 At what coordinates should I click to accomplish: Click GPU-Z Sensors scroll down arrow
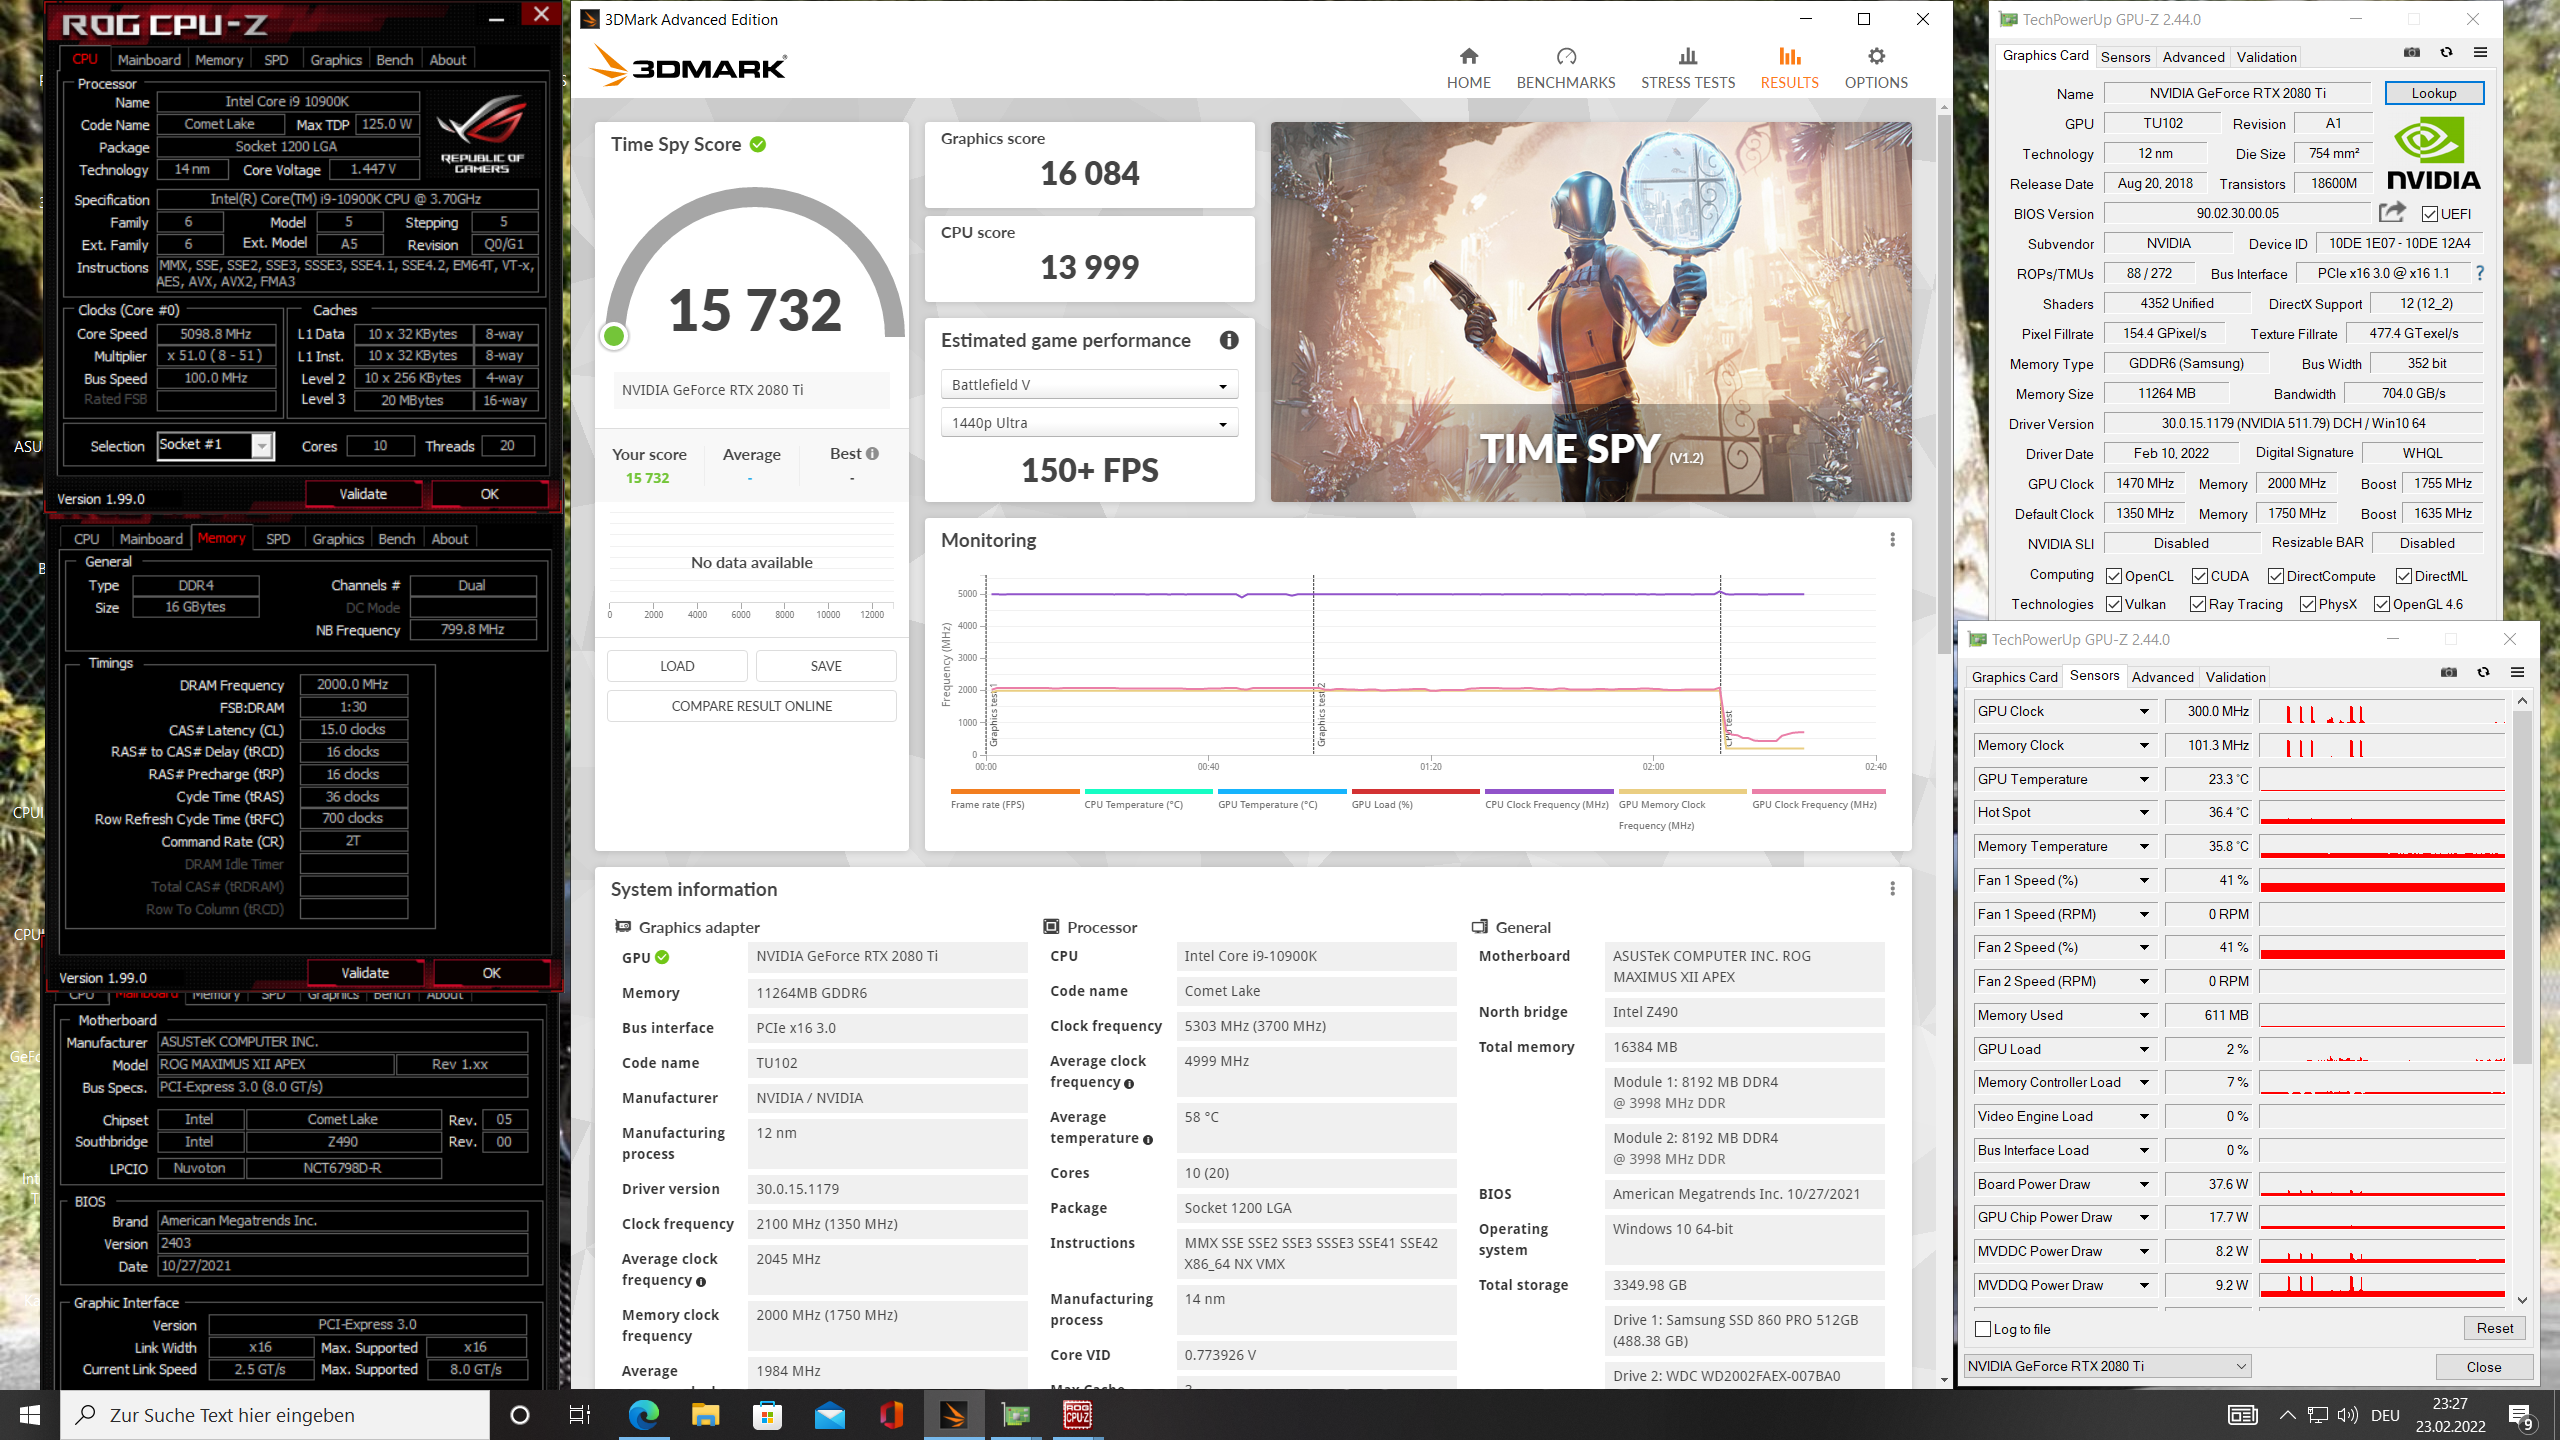tap(2522, 1300)
